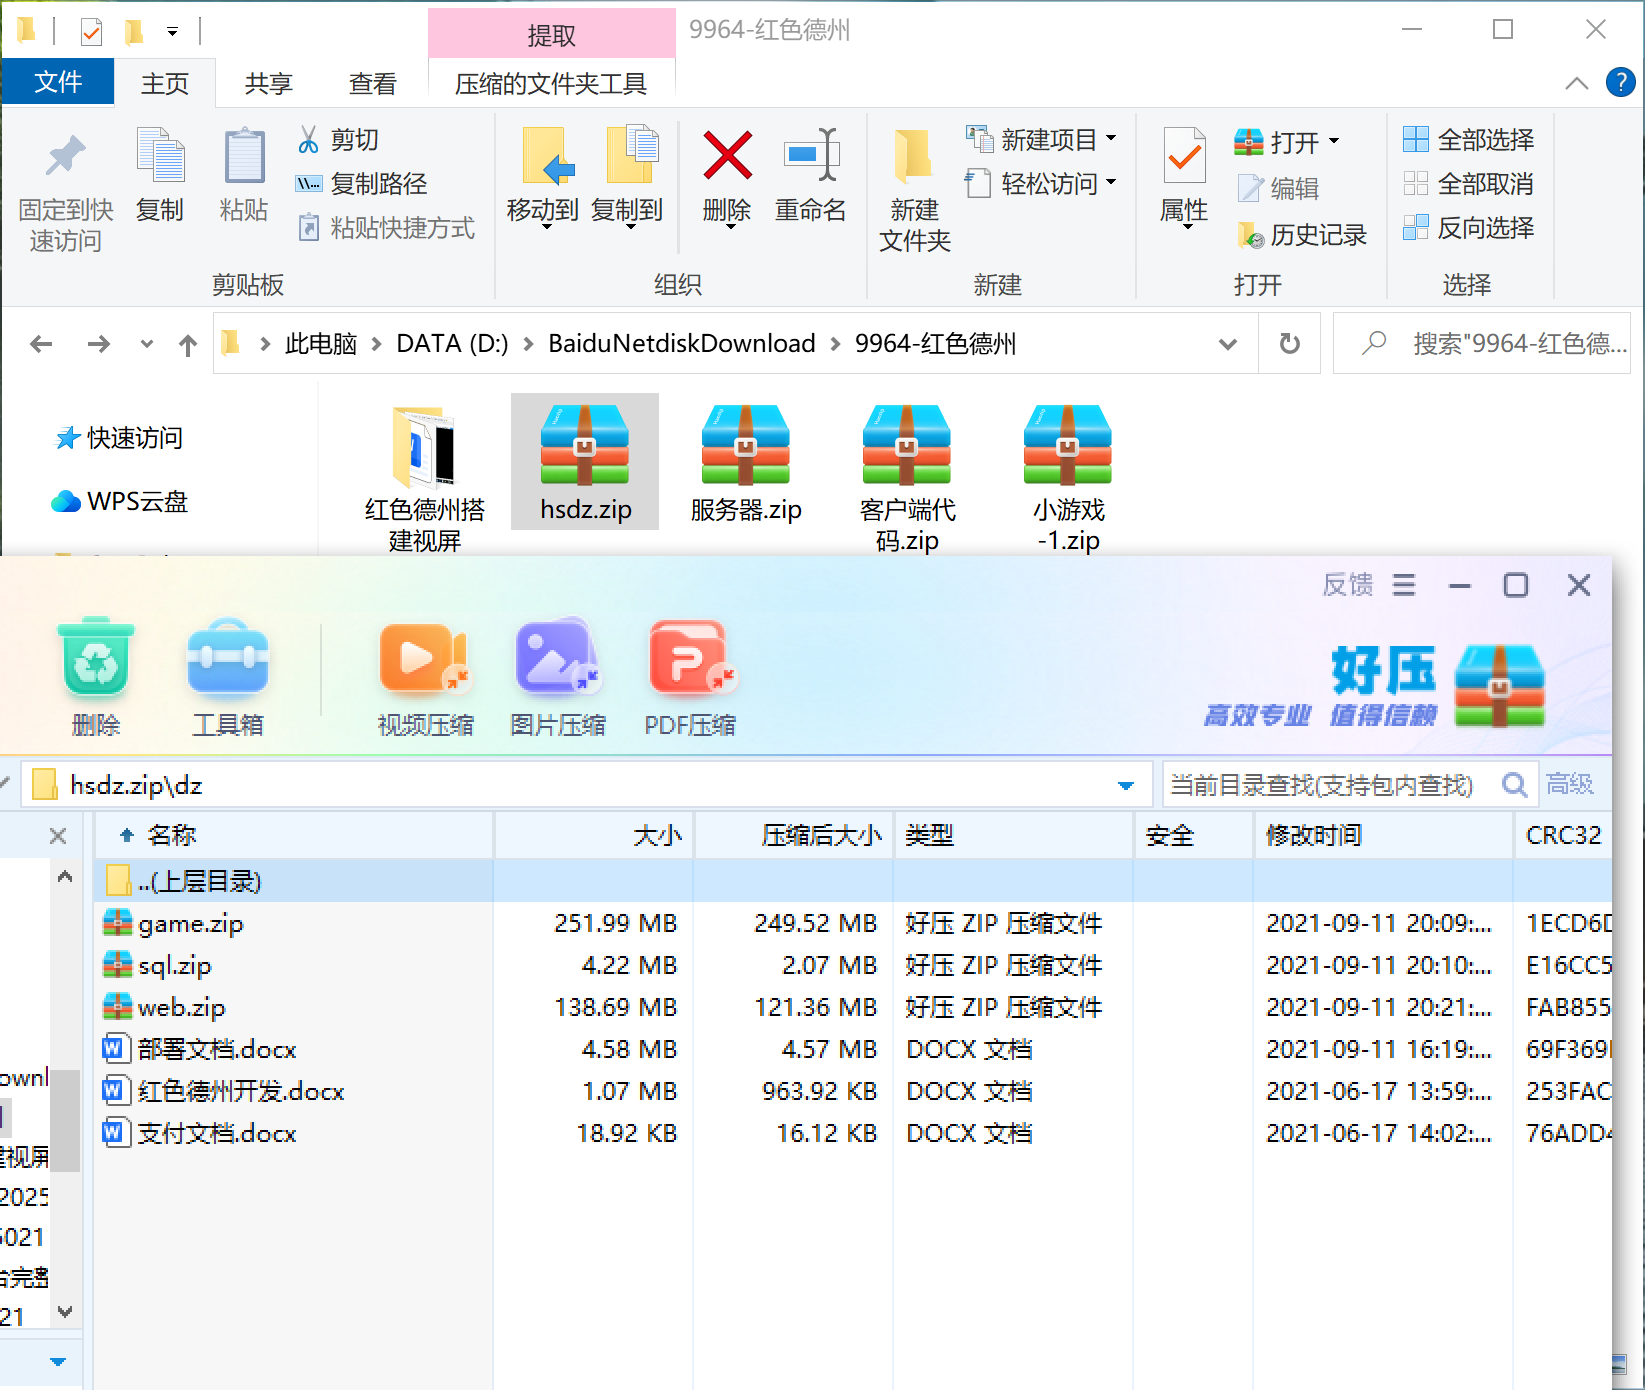Sort by 大小 column header
The image size is (1645, 1390).
pos(594,836)
